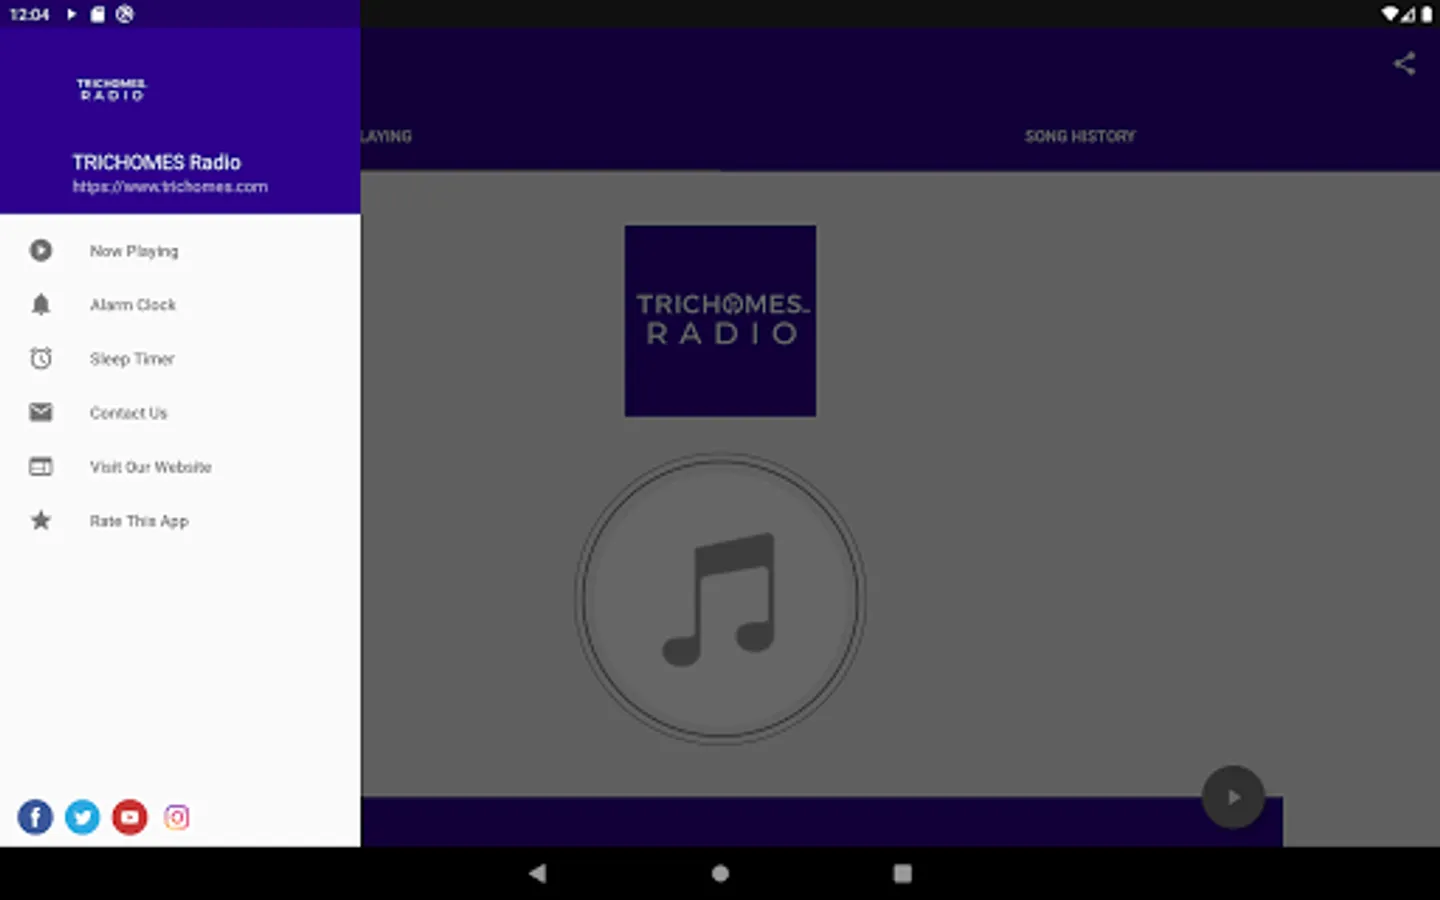The image size is (1440, 900).
Task: Tap the TRICHOMES Radio title in drawer
Action: [x=156, y=162]
